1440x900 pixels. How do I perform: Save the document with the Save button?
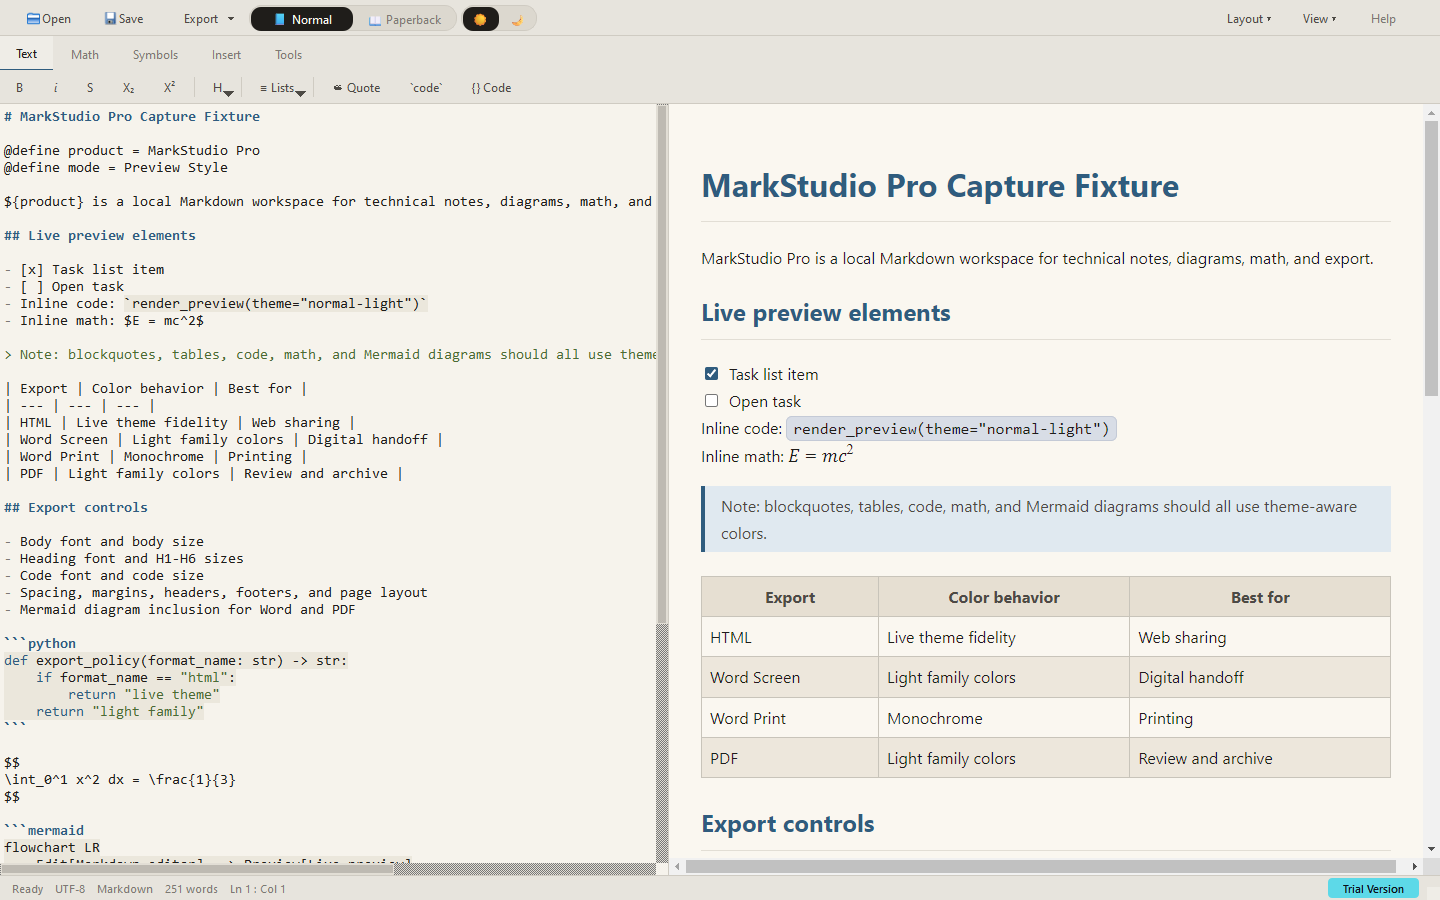coord(124,19)
